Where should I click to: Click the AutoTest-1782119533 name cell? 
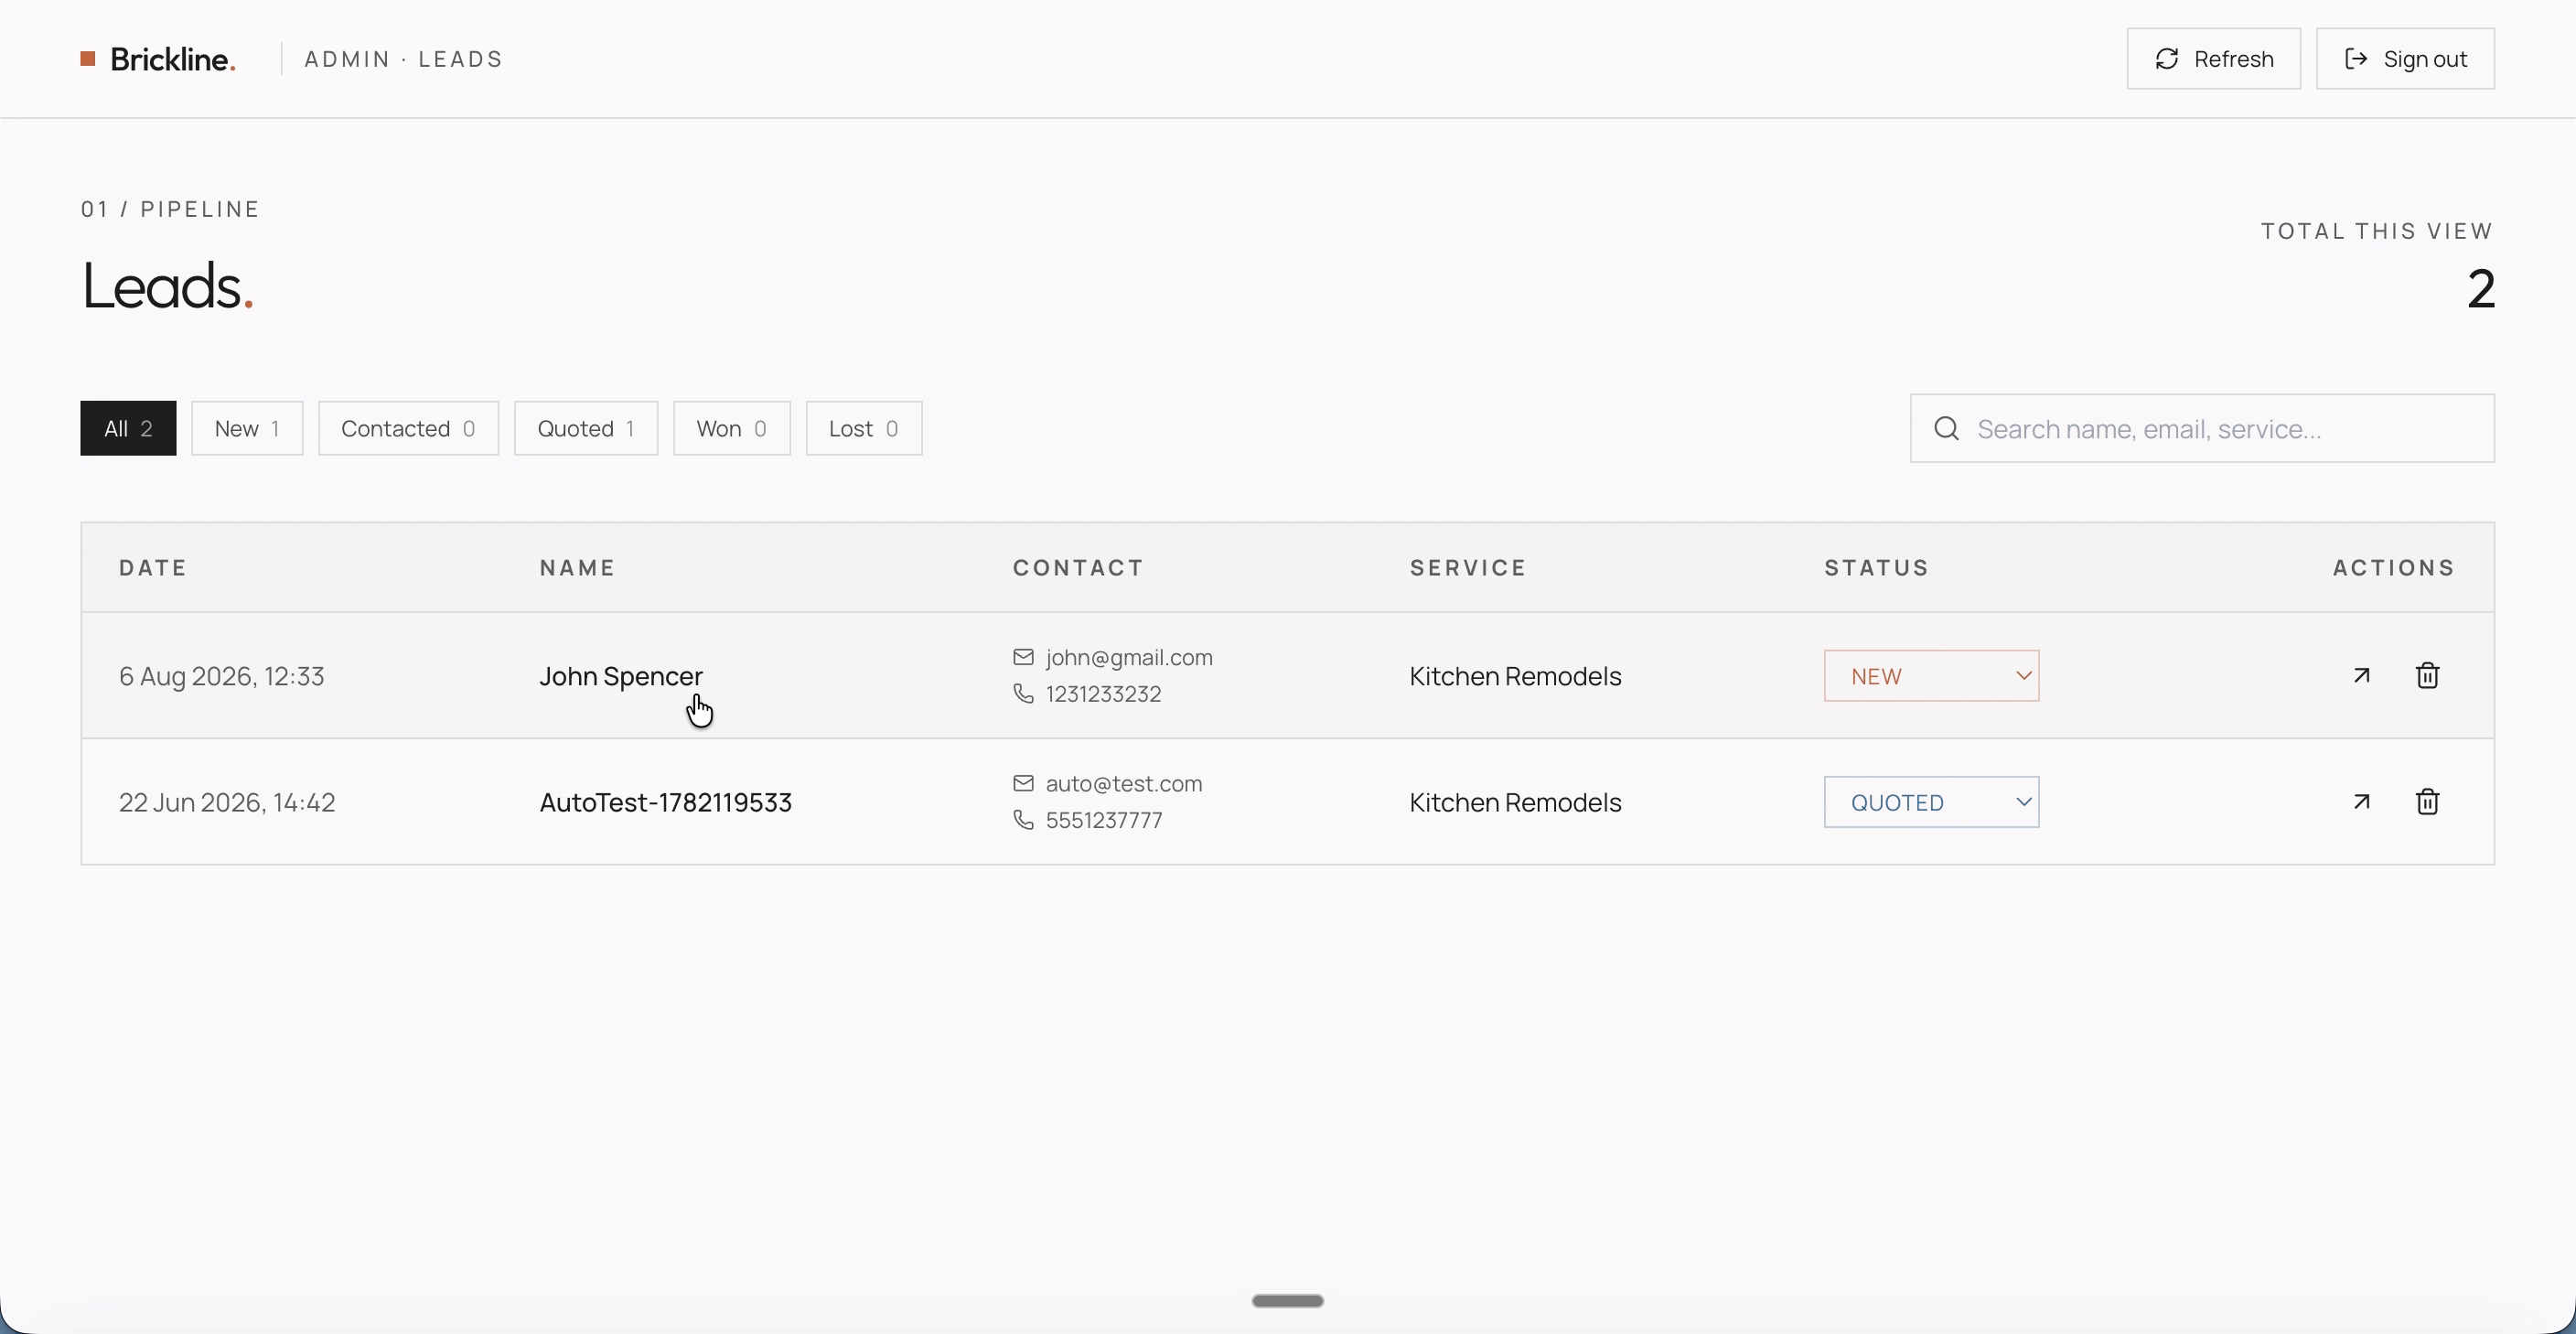click(665, 802)
